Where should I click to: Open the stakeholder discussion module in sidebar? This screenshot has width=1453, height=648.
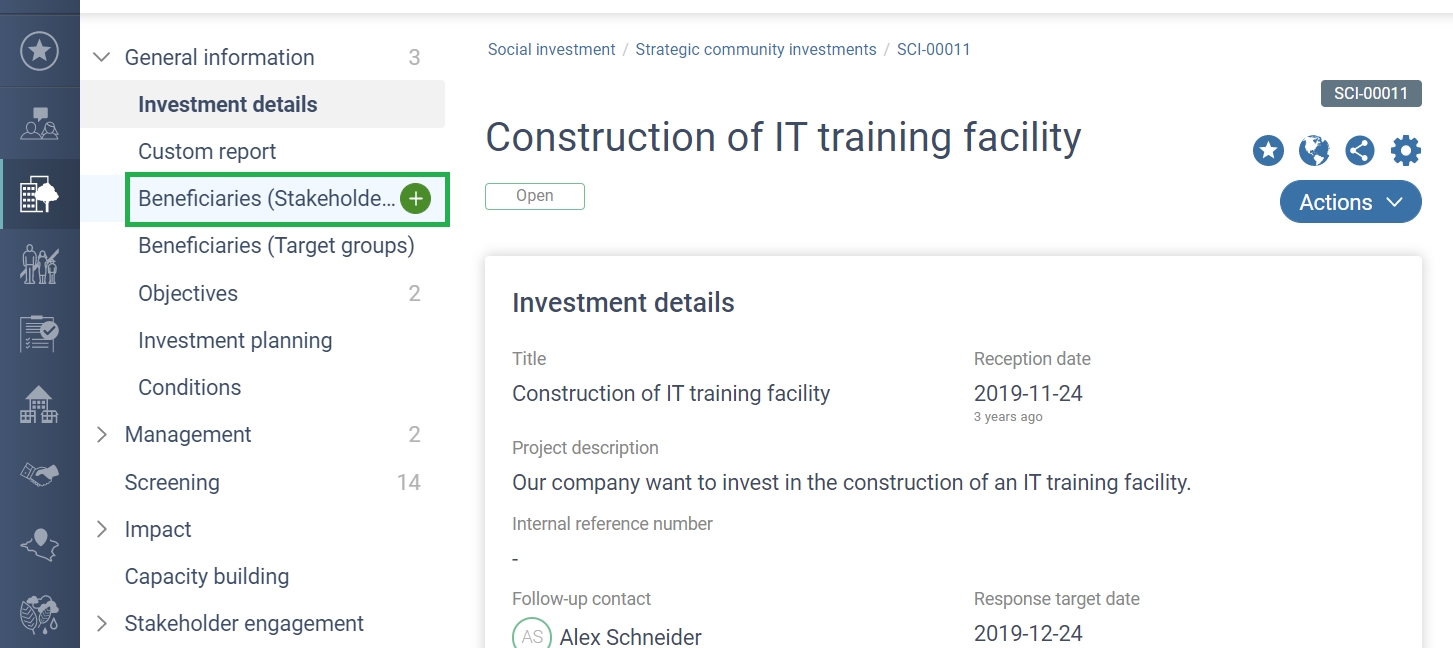point(40,122)
